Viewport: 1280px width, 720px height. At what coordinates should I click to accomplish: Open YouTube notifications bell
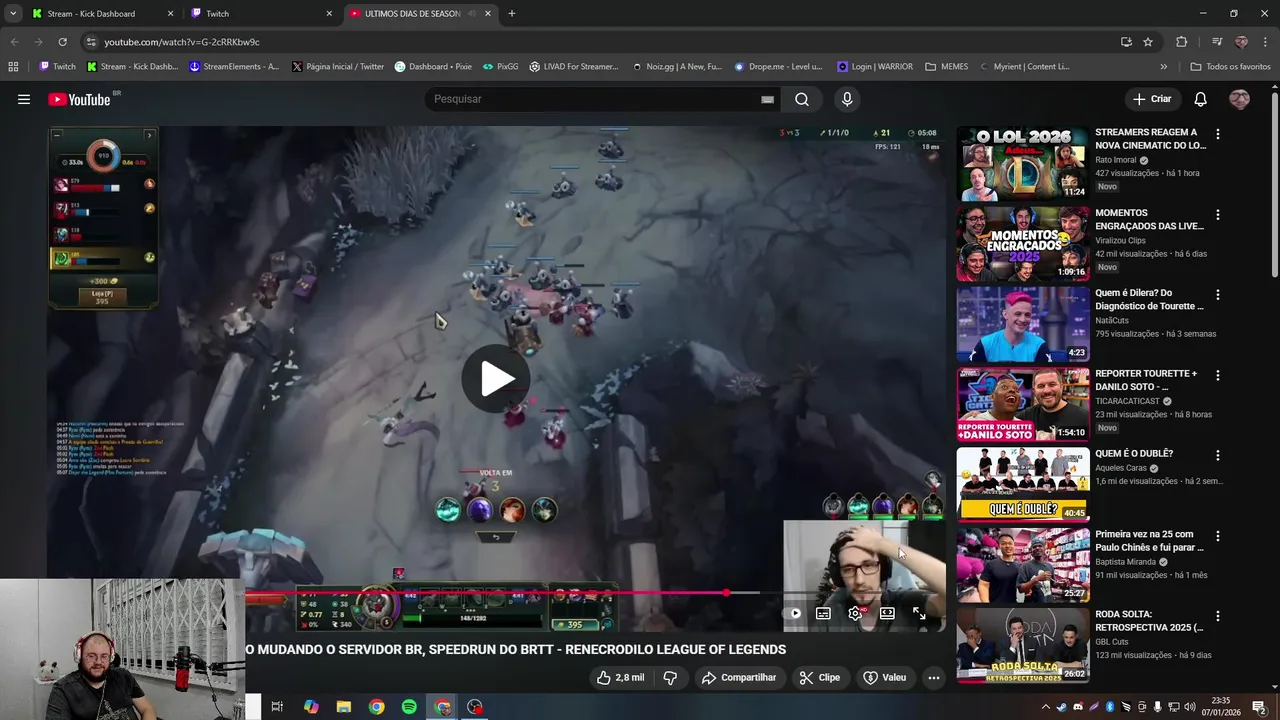point(1200,99)
